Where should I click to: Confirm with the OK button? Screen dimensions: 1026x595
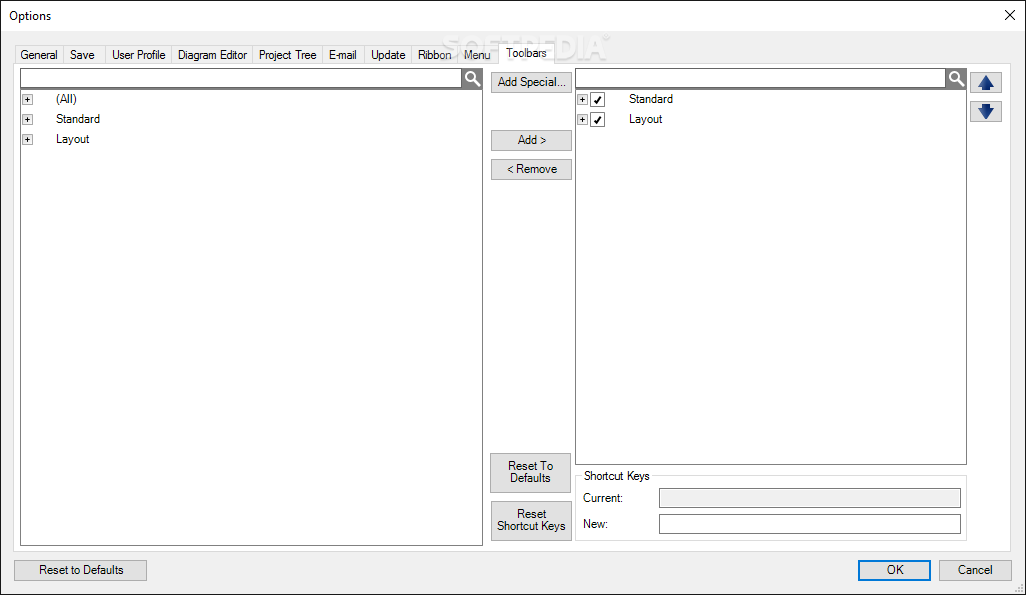click(894, 570)
